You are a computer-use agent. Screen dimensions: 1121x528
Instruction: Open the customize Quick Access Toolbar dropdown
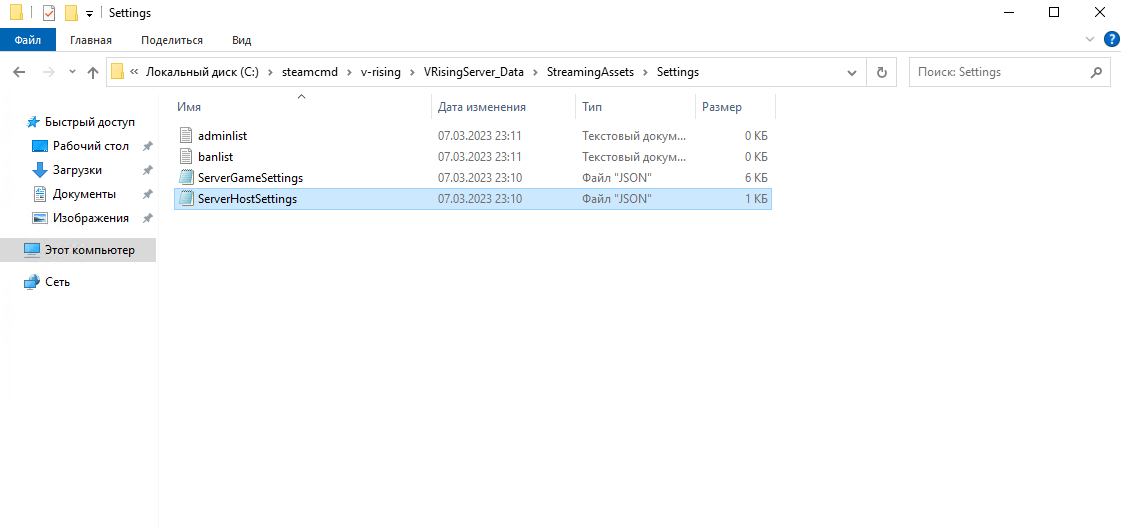(89, 14)
